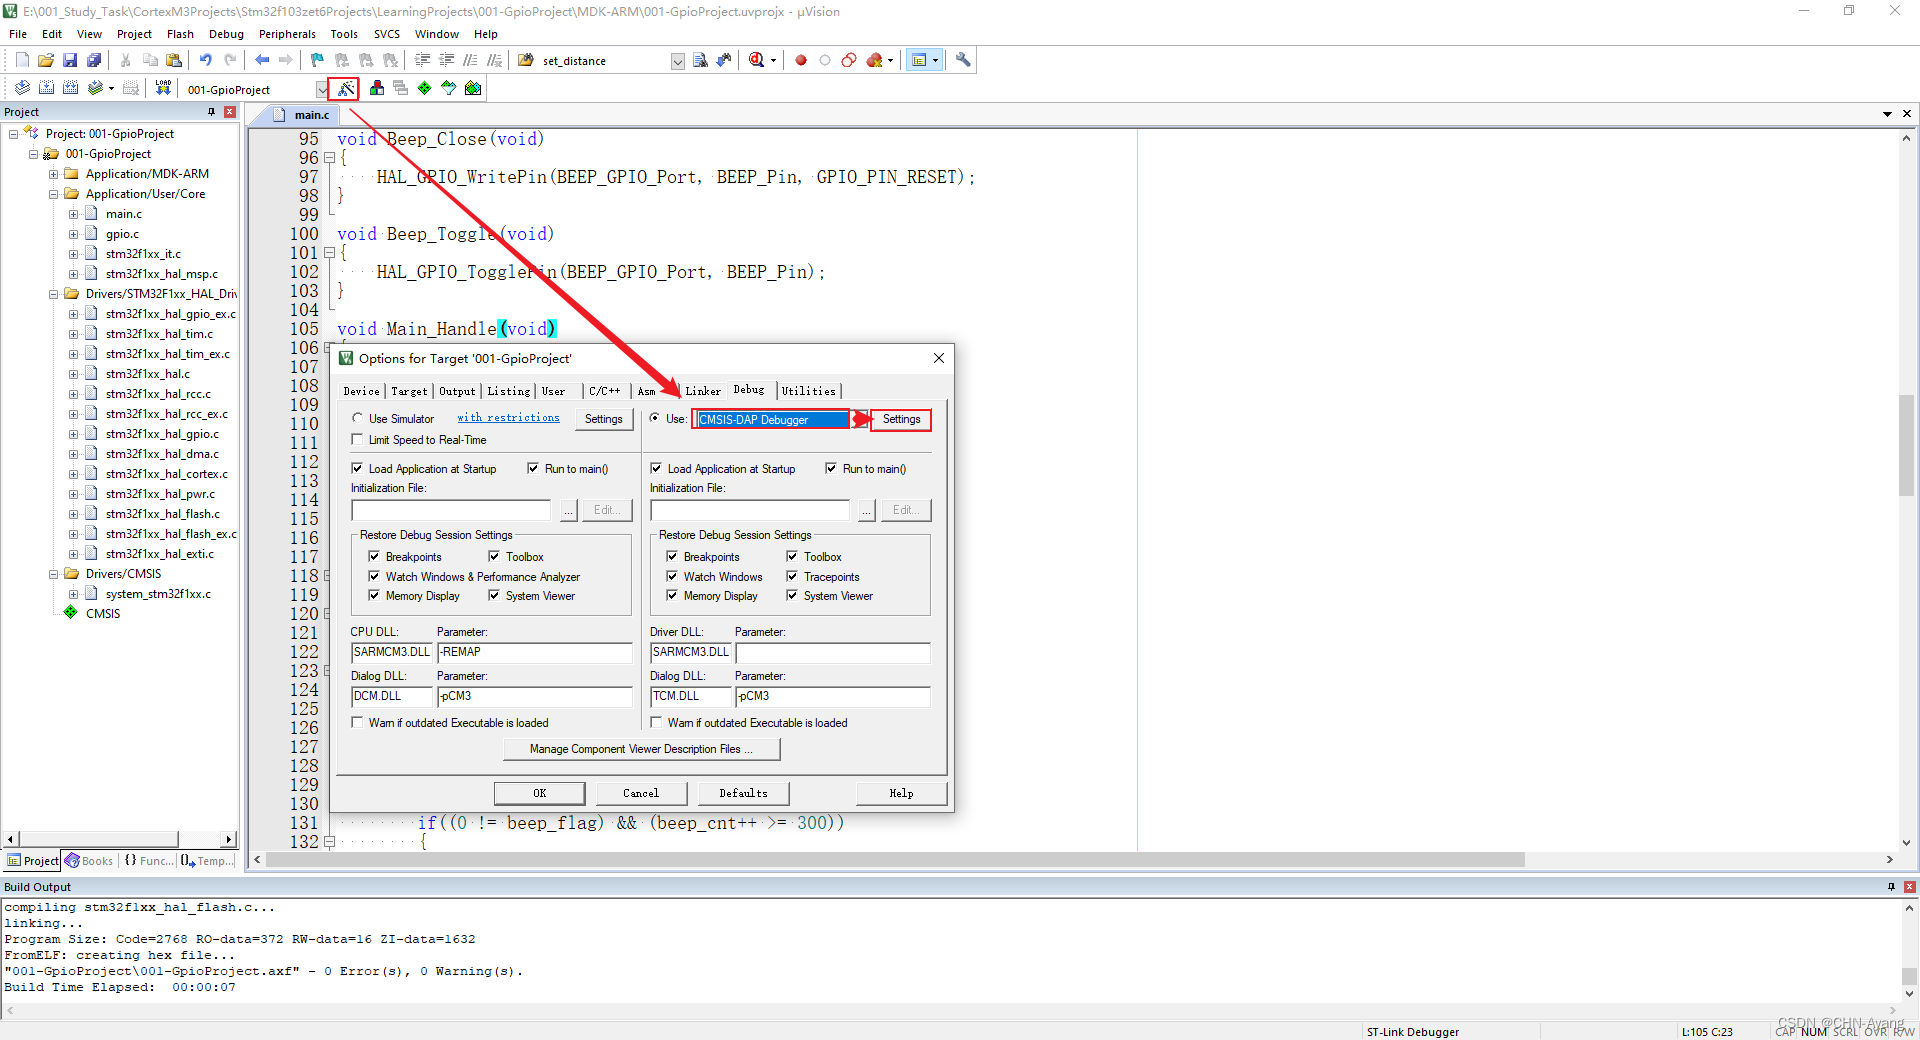Expand the Application/MDK-ARM folder
The image size is (1920, 1040).
[54, 174]
